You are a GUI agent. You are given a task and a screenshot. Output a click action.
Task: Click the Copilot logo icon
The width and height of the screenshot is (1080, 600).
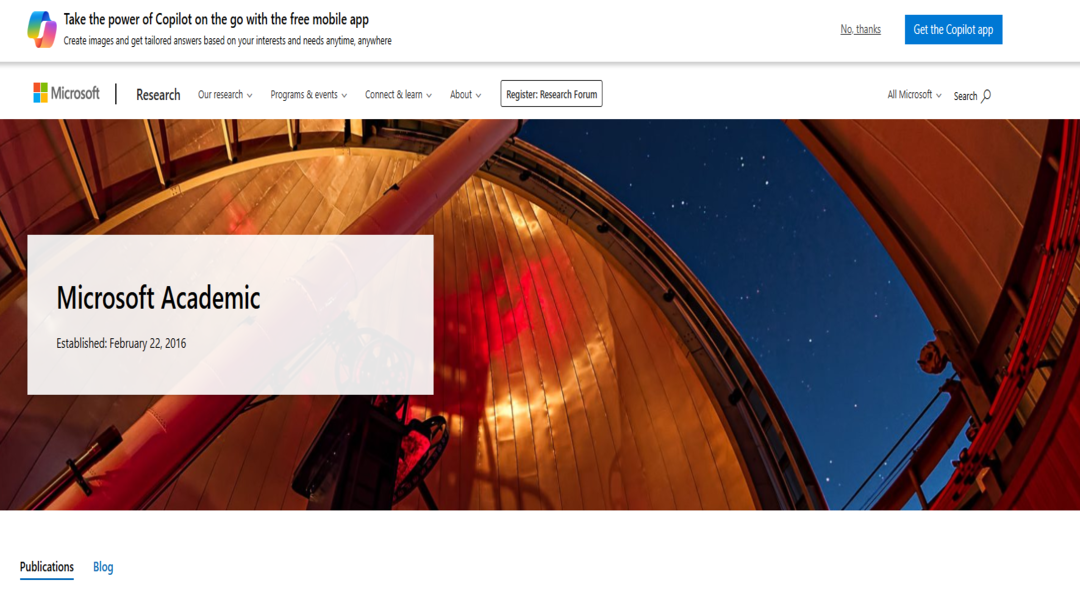pos(42,30)
